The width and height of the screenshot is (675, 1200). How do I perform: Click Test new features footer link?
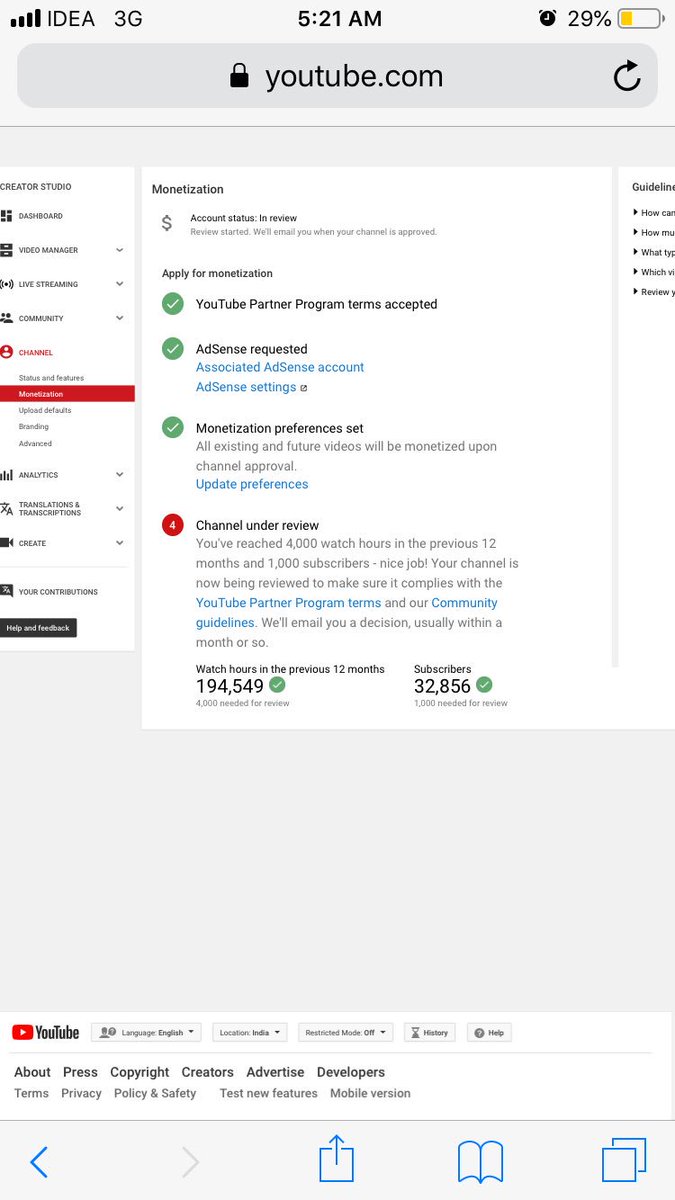(269, 1093)
